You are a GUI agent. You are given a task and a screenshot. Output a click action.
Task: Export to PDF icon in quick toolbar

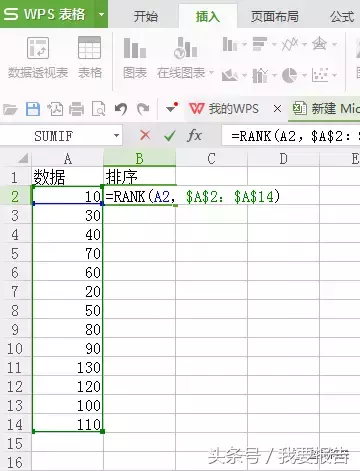[55, 109]
